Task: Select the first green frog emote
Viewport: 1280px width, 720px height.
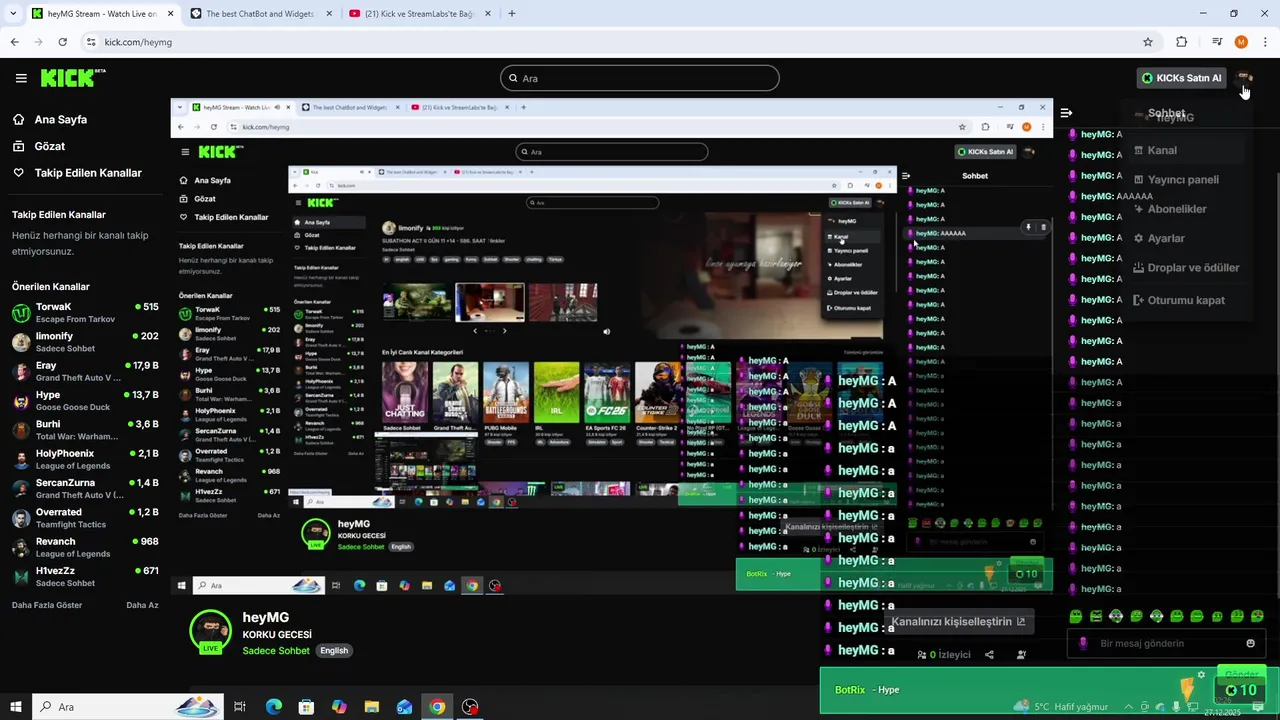Action: tap(1076, 616)
